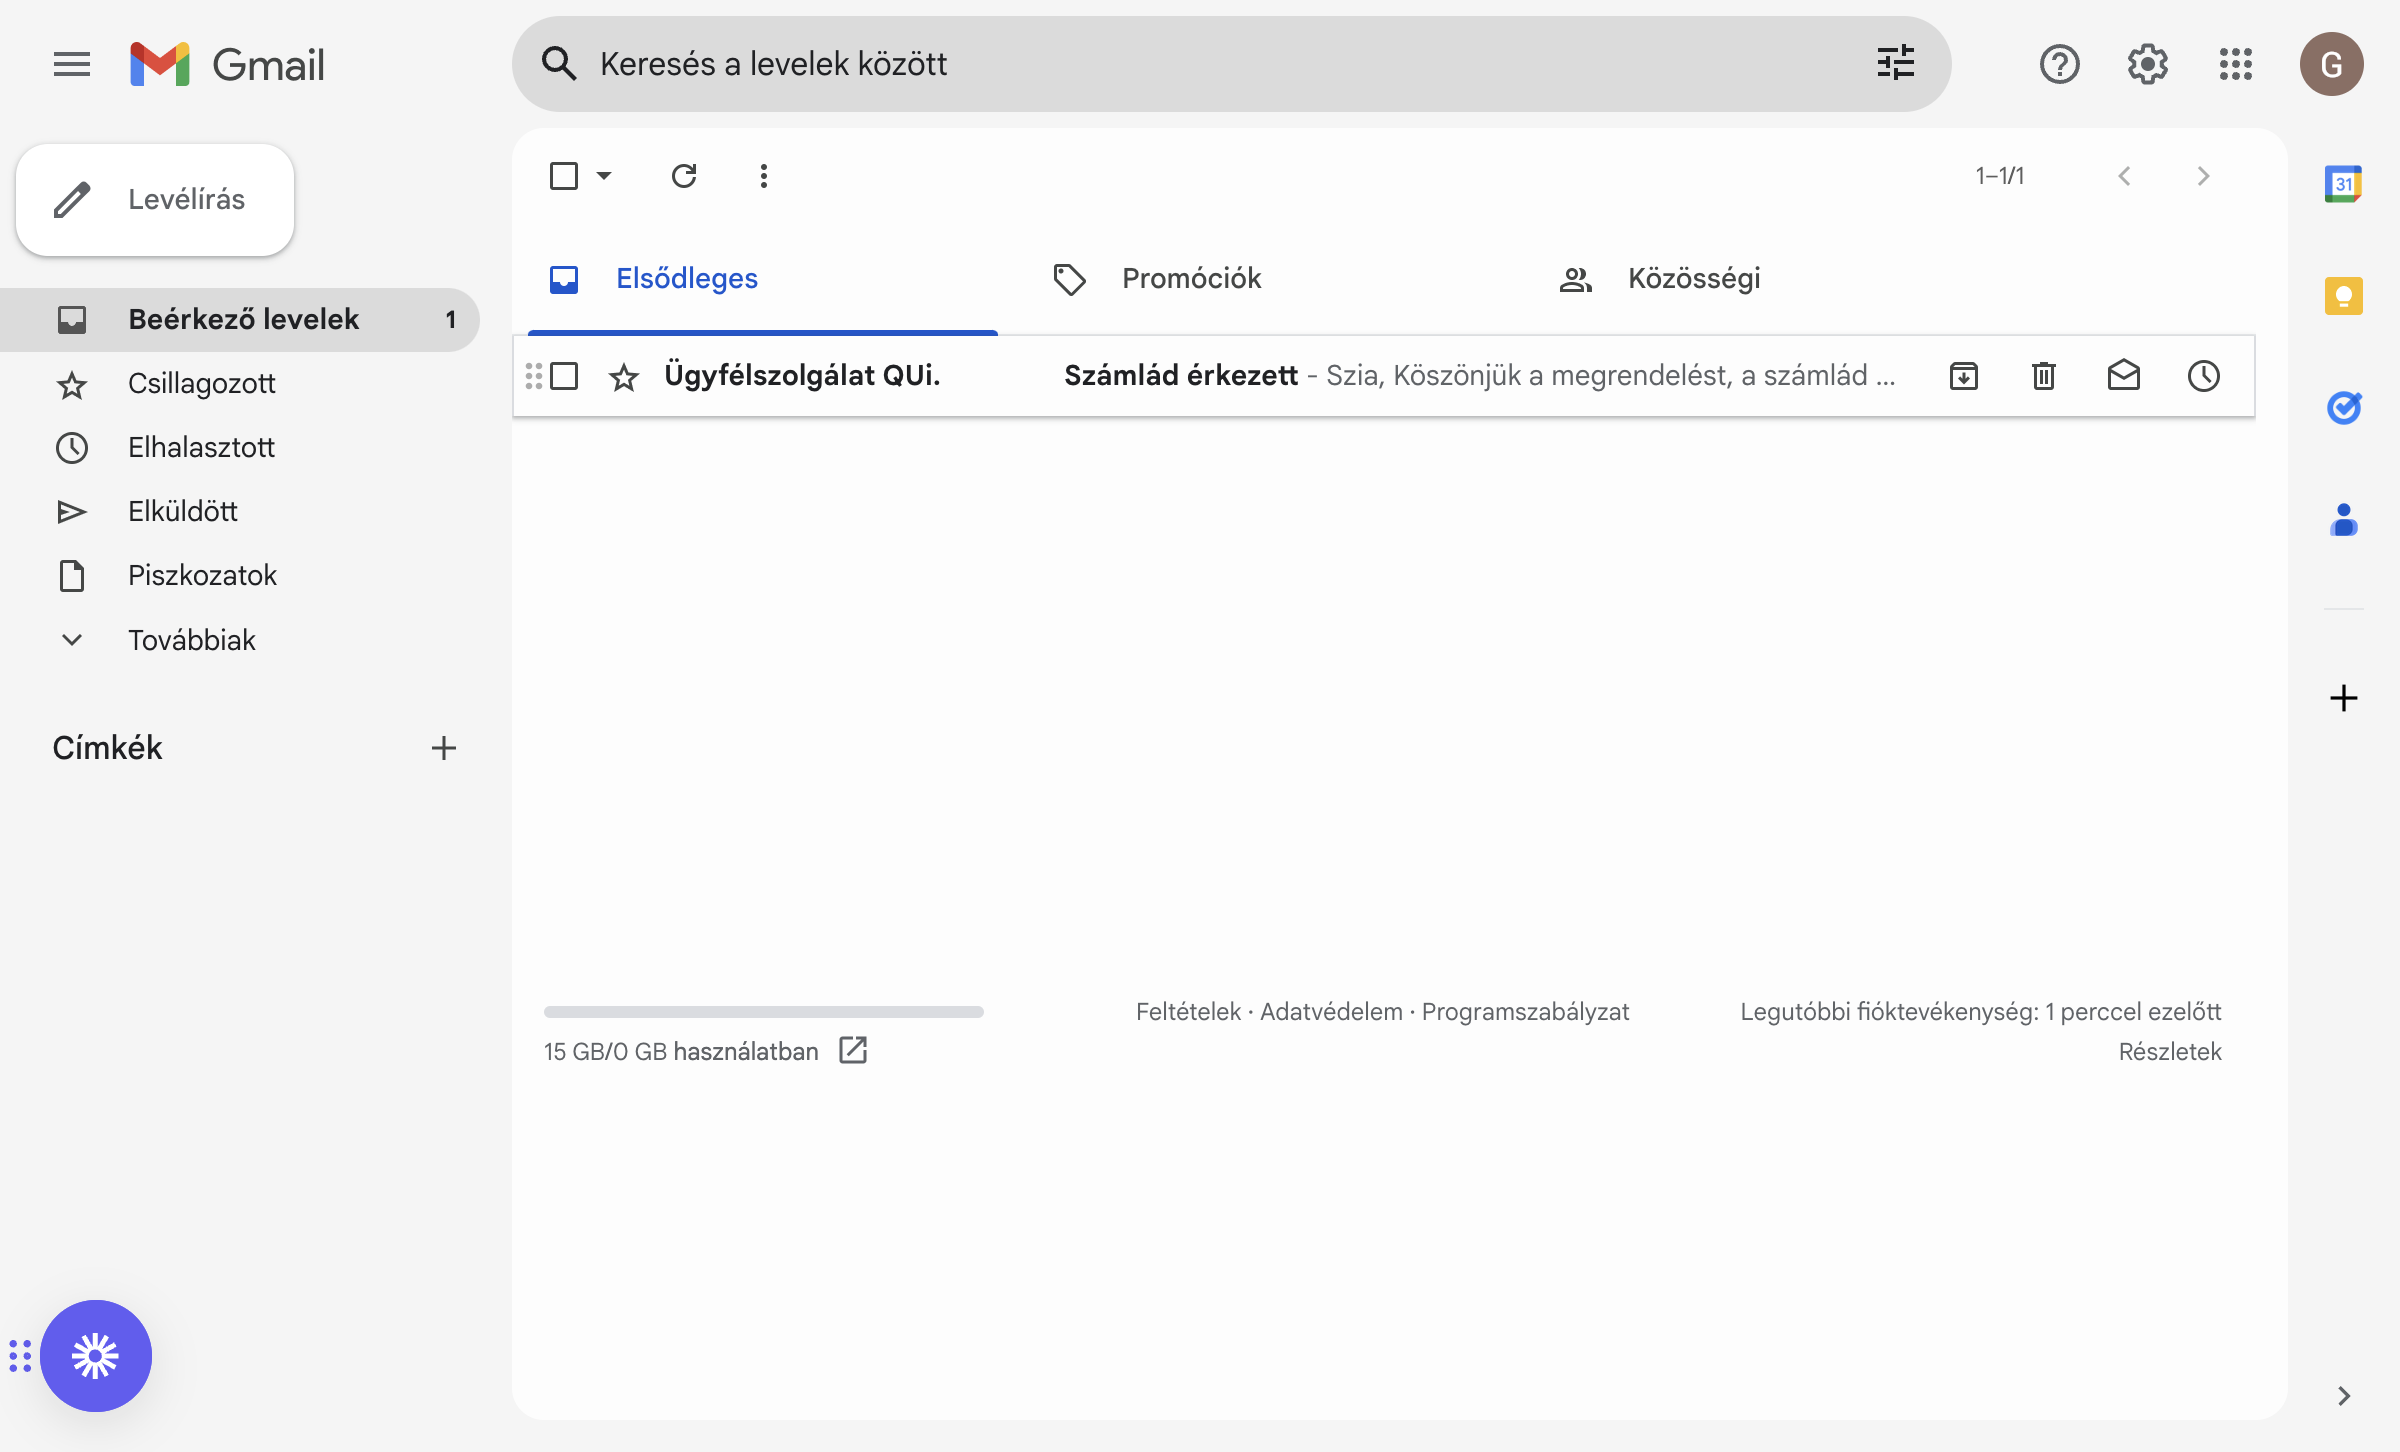Open Google Keep in side panel
This screenshot has height=1452, width=2400.
(x=2343, y=296)
